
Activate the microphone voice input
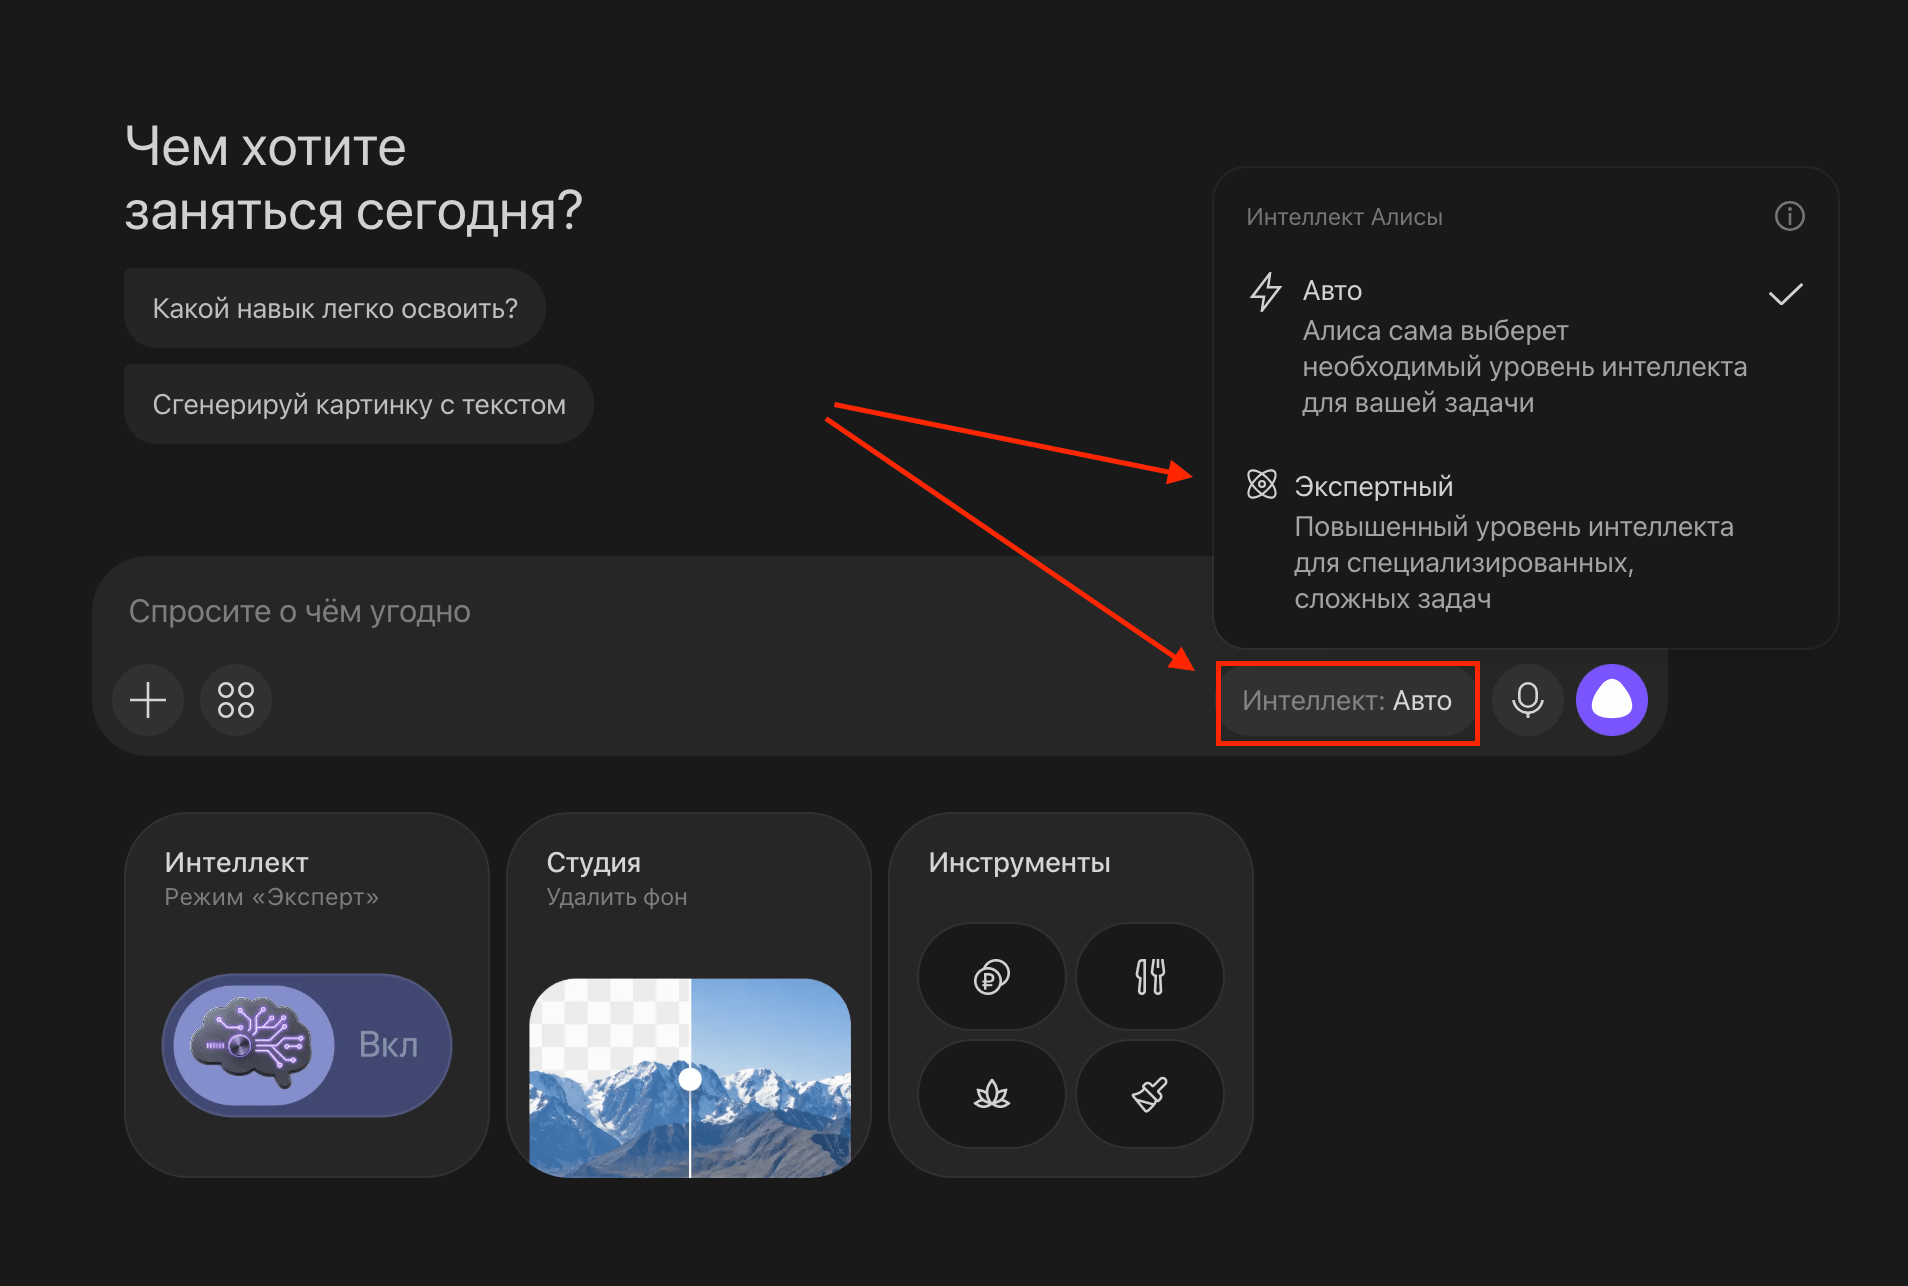coord(1528,700)
